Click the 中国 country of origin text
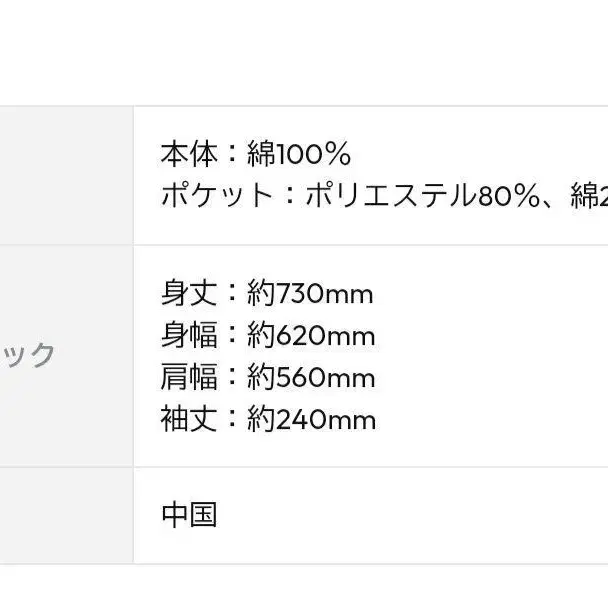Image resolution: width=608 pixels, height=608 pixels. click(189, 515)
